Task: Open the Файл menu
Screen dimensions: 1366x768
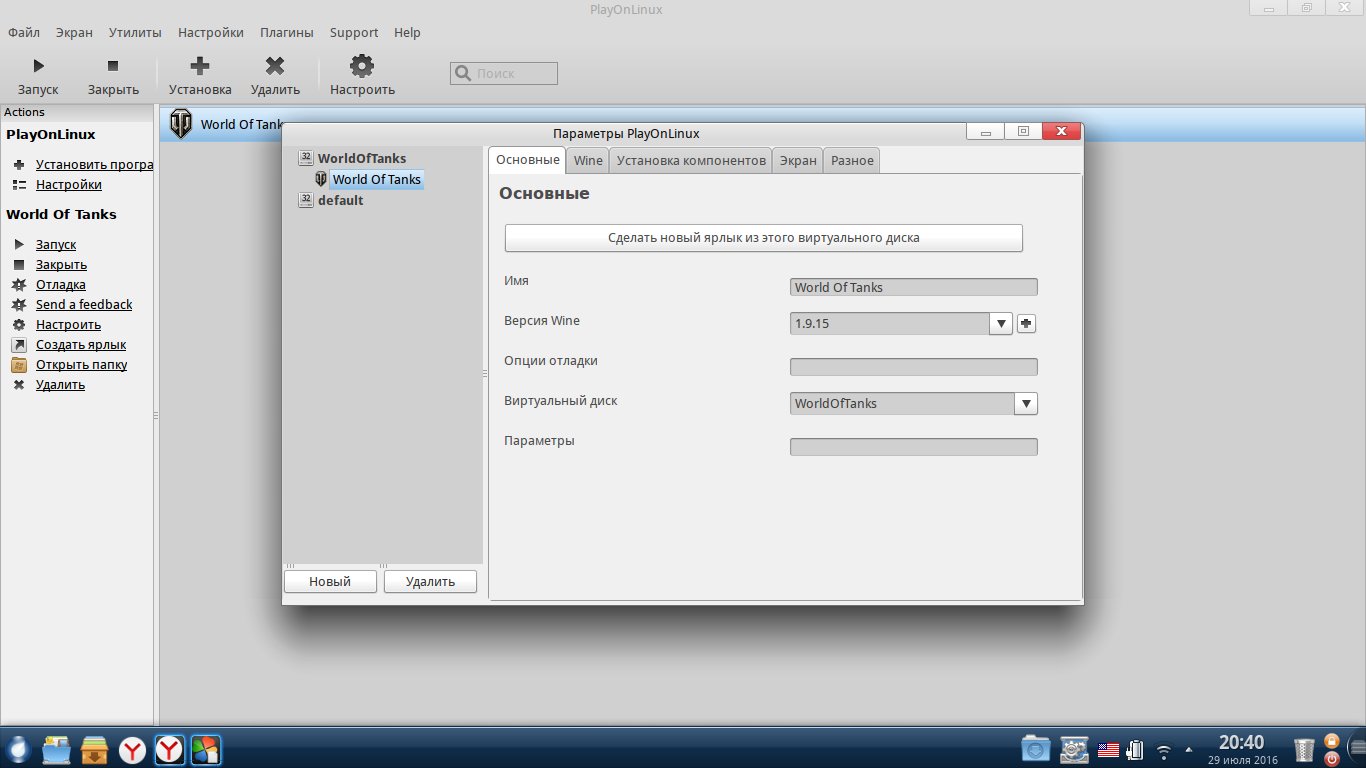Action: [24, 32]
